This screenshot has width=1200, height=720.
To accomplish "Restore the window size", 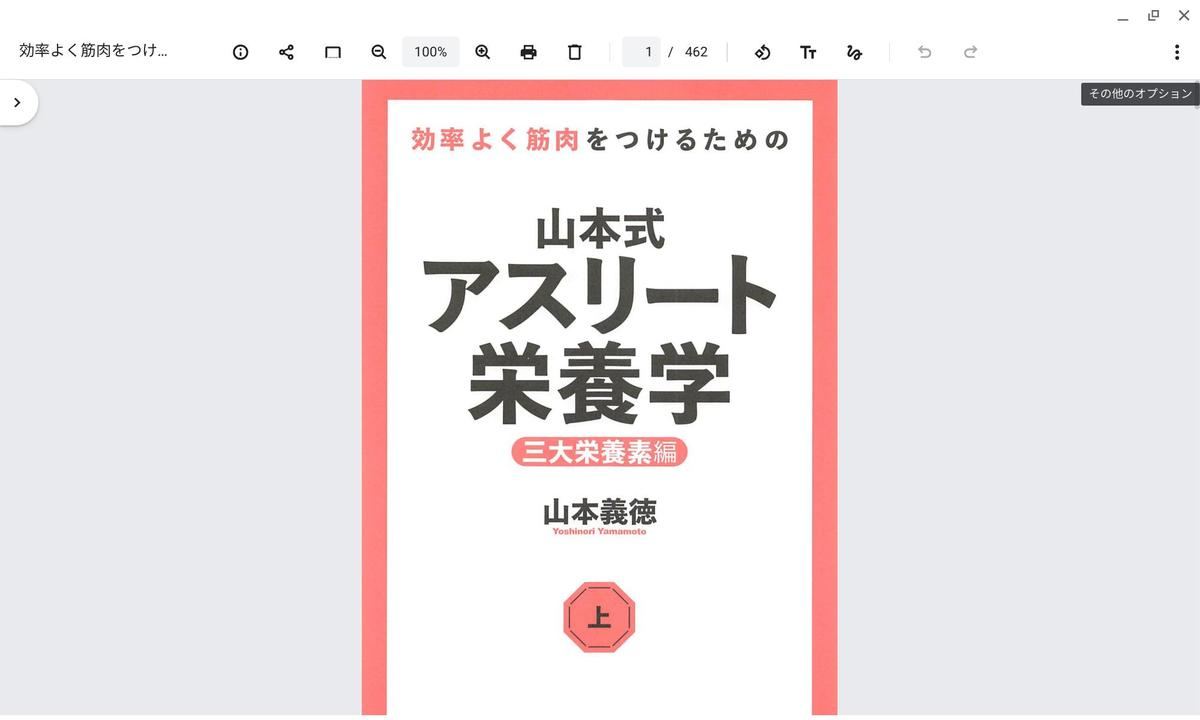I will coord(1153,16).
